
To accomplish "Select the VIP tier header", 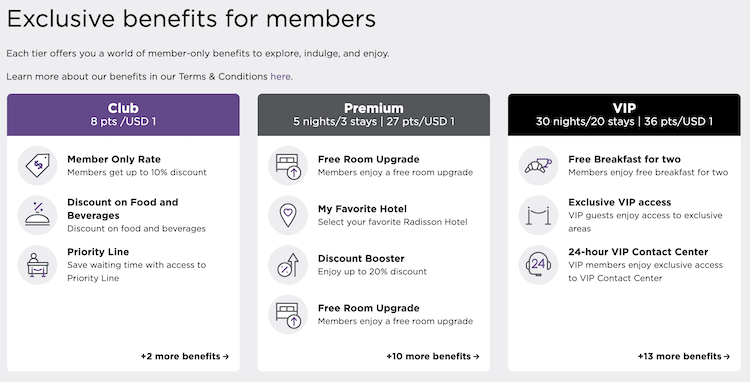I will [x=624, y=115].
